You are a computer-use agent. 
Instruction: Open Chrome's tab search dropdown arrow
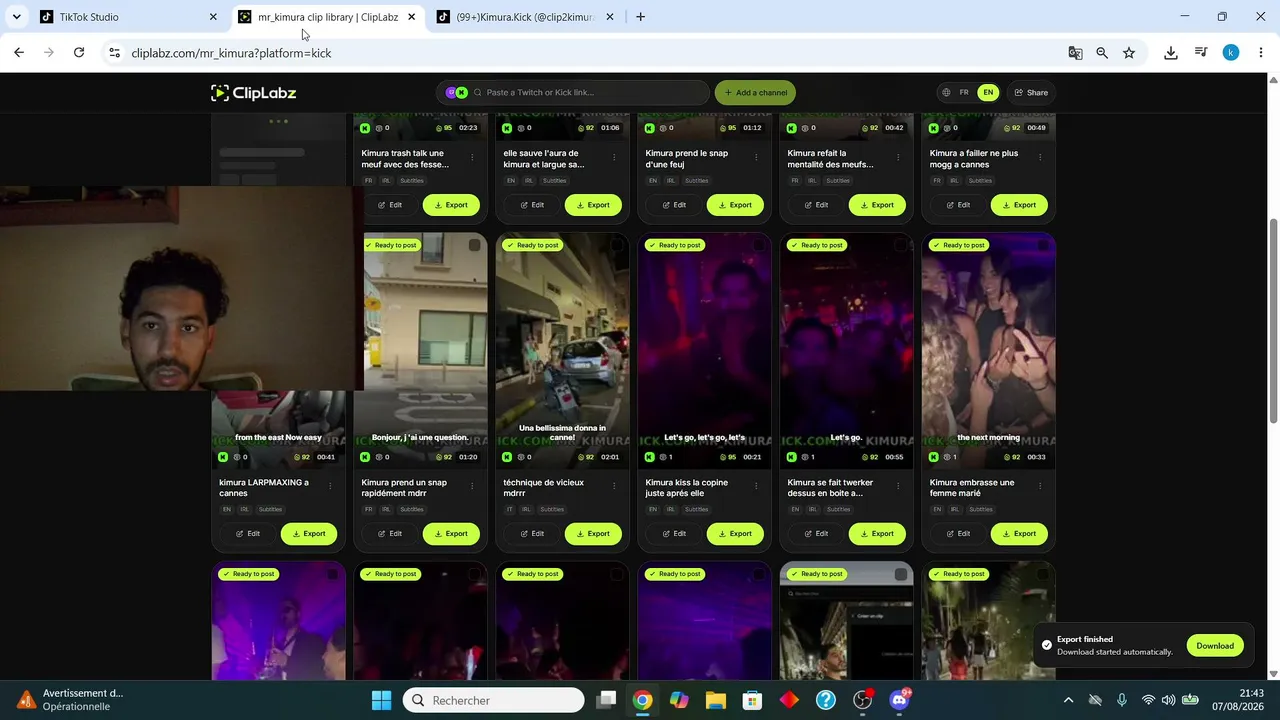(16, 17)
